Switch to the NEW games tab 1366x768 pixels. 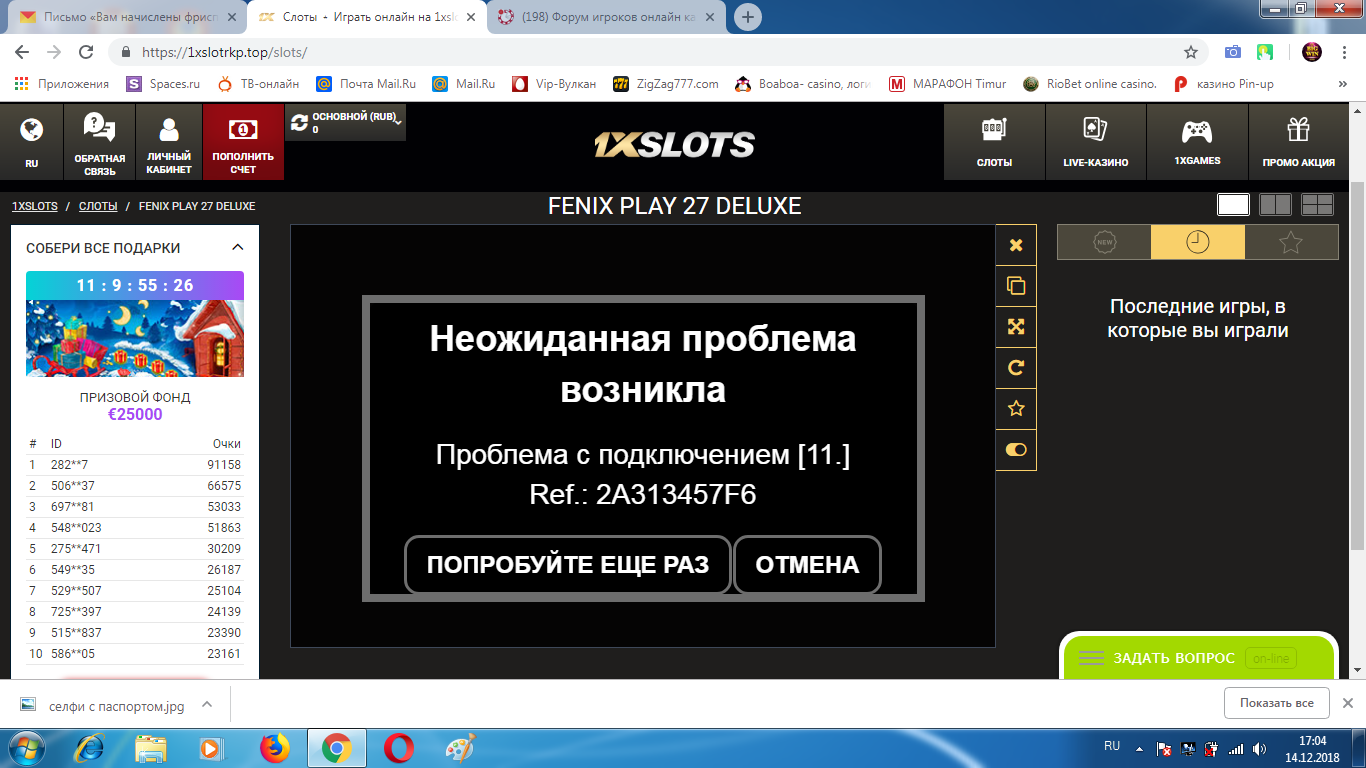1103,241
